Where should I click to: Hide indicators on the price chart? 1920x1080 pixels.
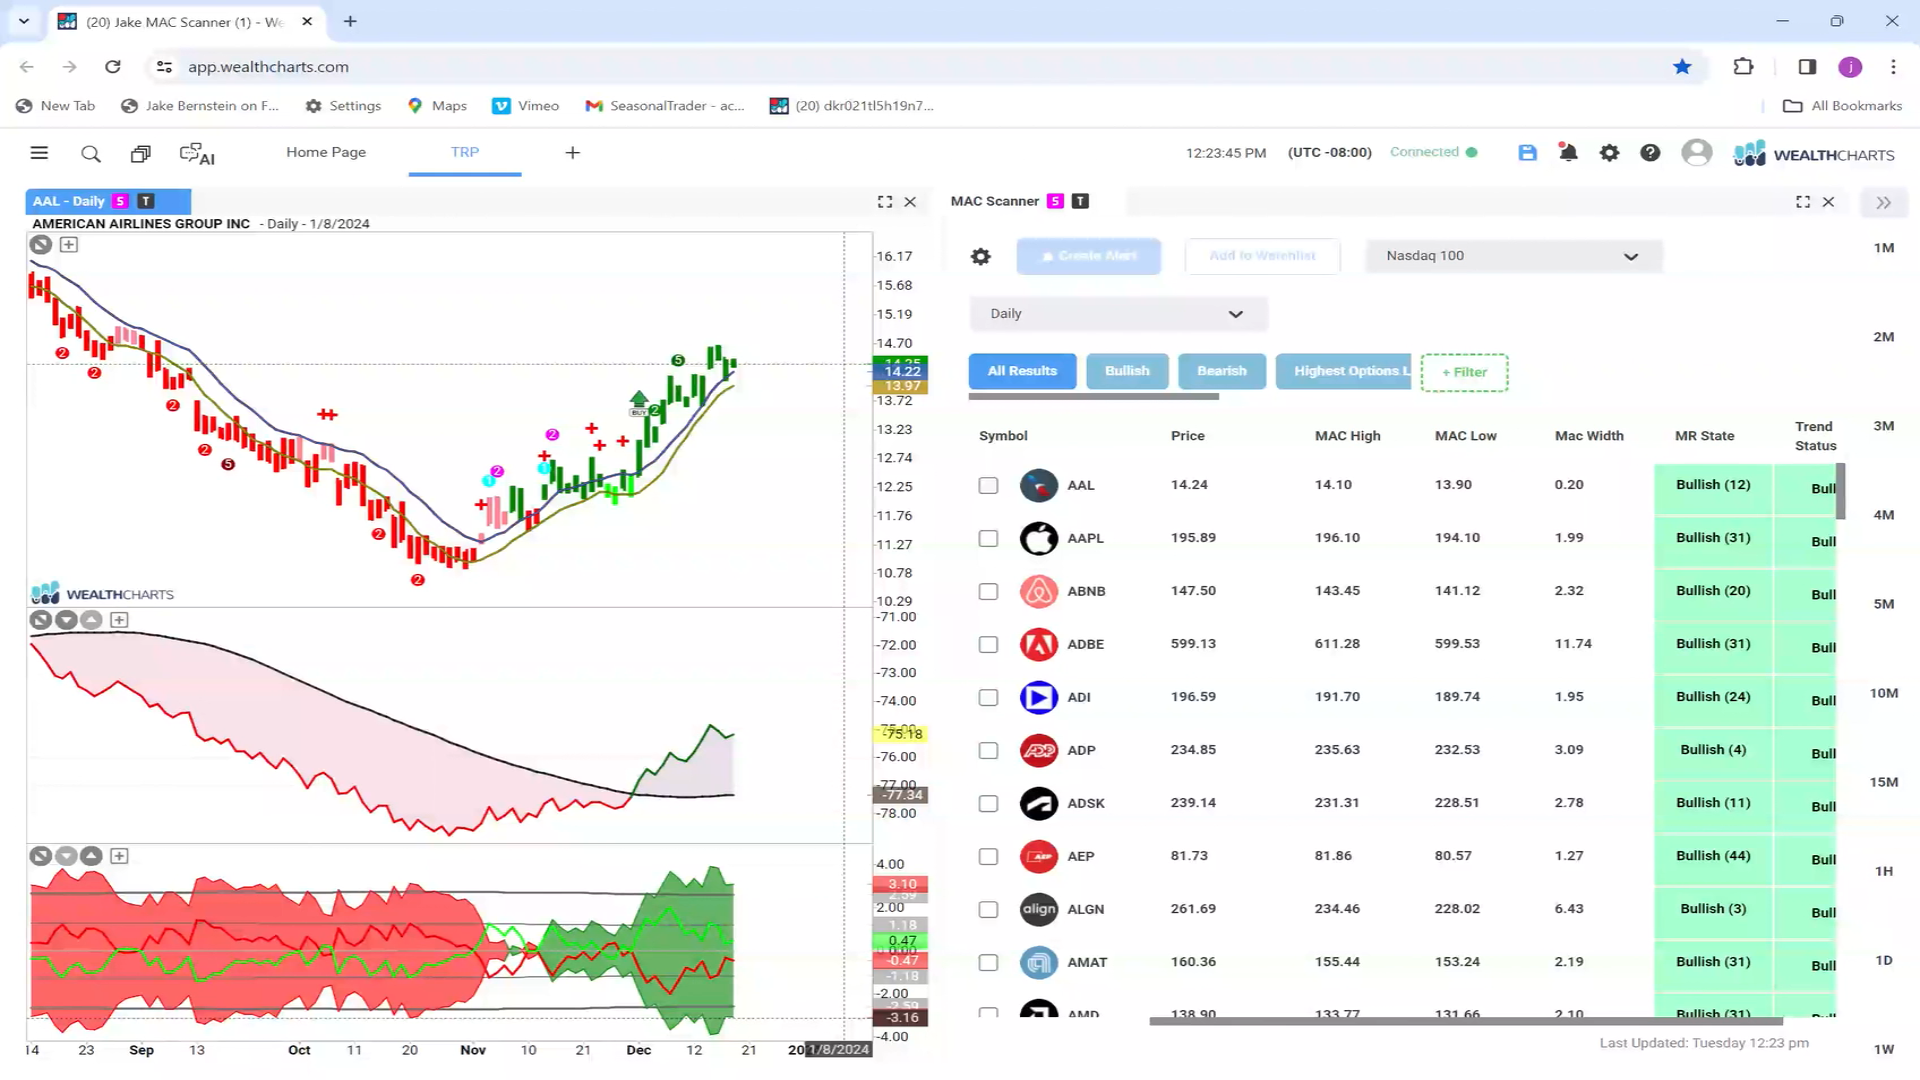41,245
